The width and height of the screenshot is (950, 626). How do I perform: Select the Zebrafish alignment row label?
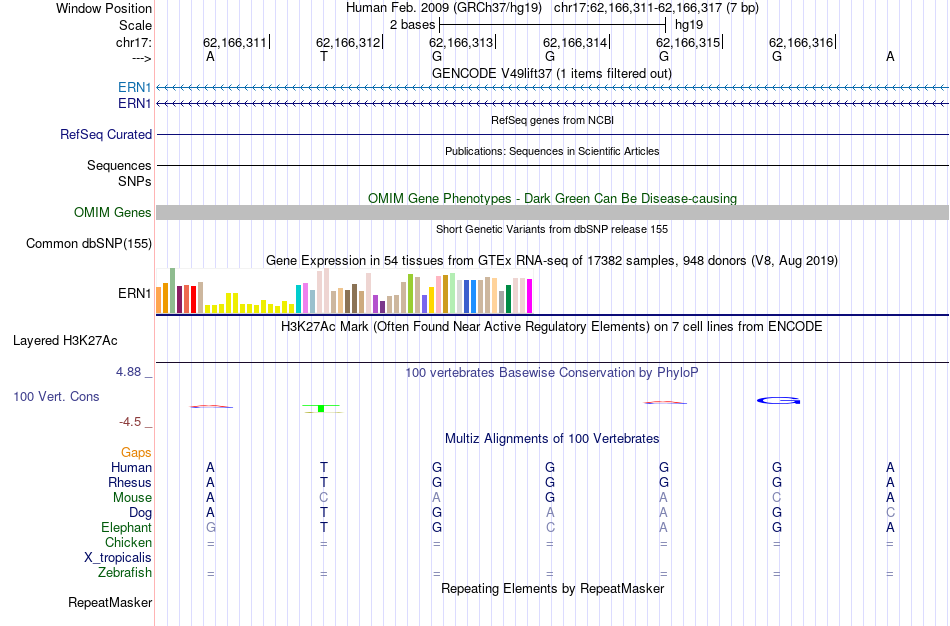[125, 573]
